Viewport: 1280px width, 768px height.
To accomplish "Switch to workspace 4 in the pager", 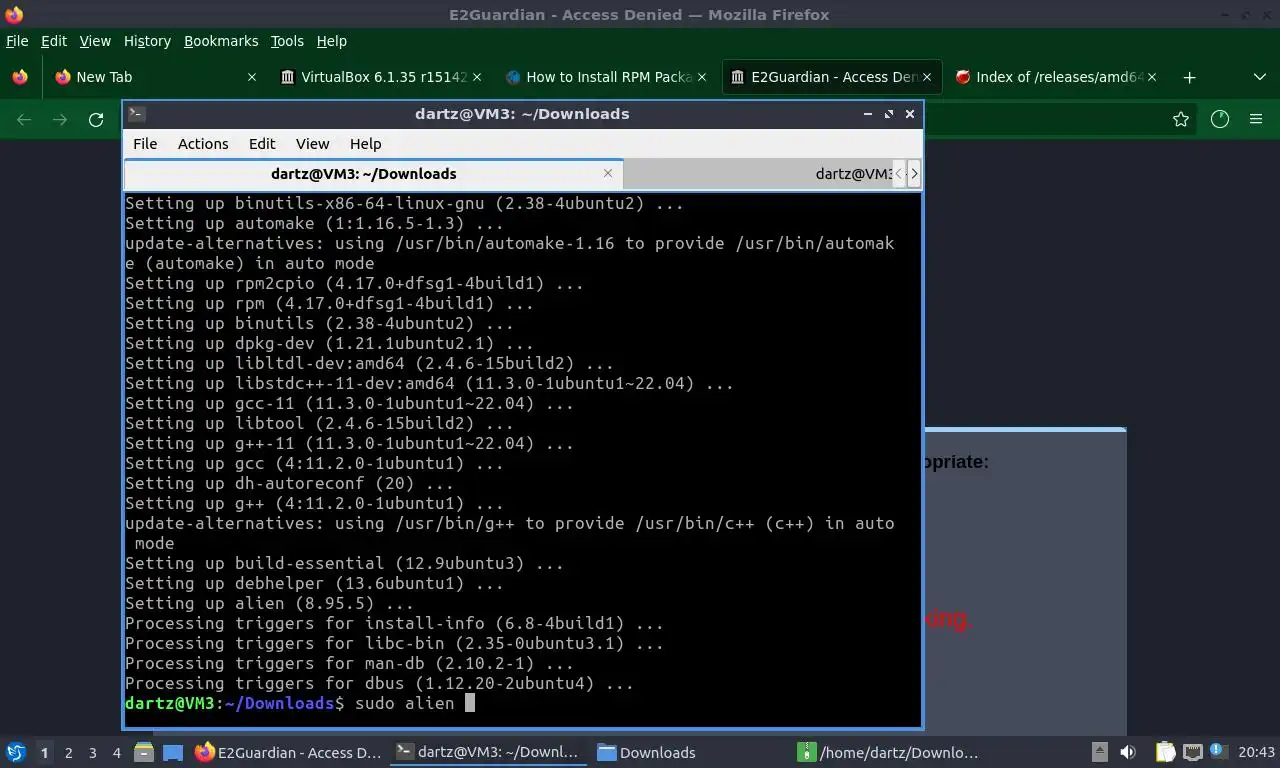I will (x=116, y=752).
